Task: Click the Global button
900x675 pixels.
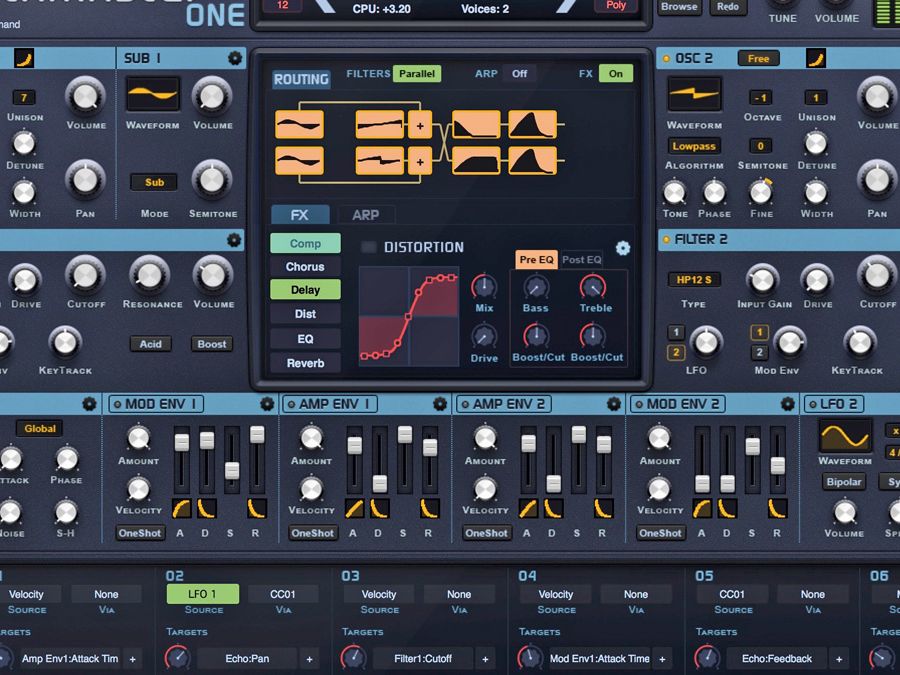Action: coord(40,428)
